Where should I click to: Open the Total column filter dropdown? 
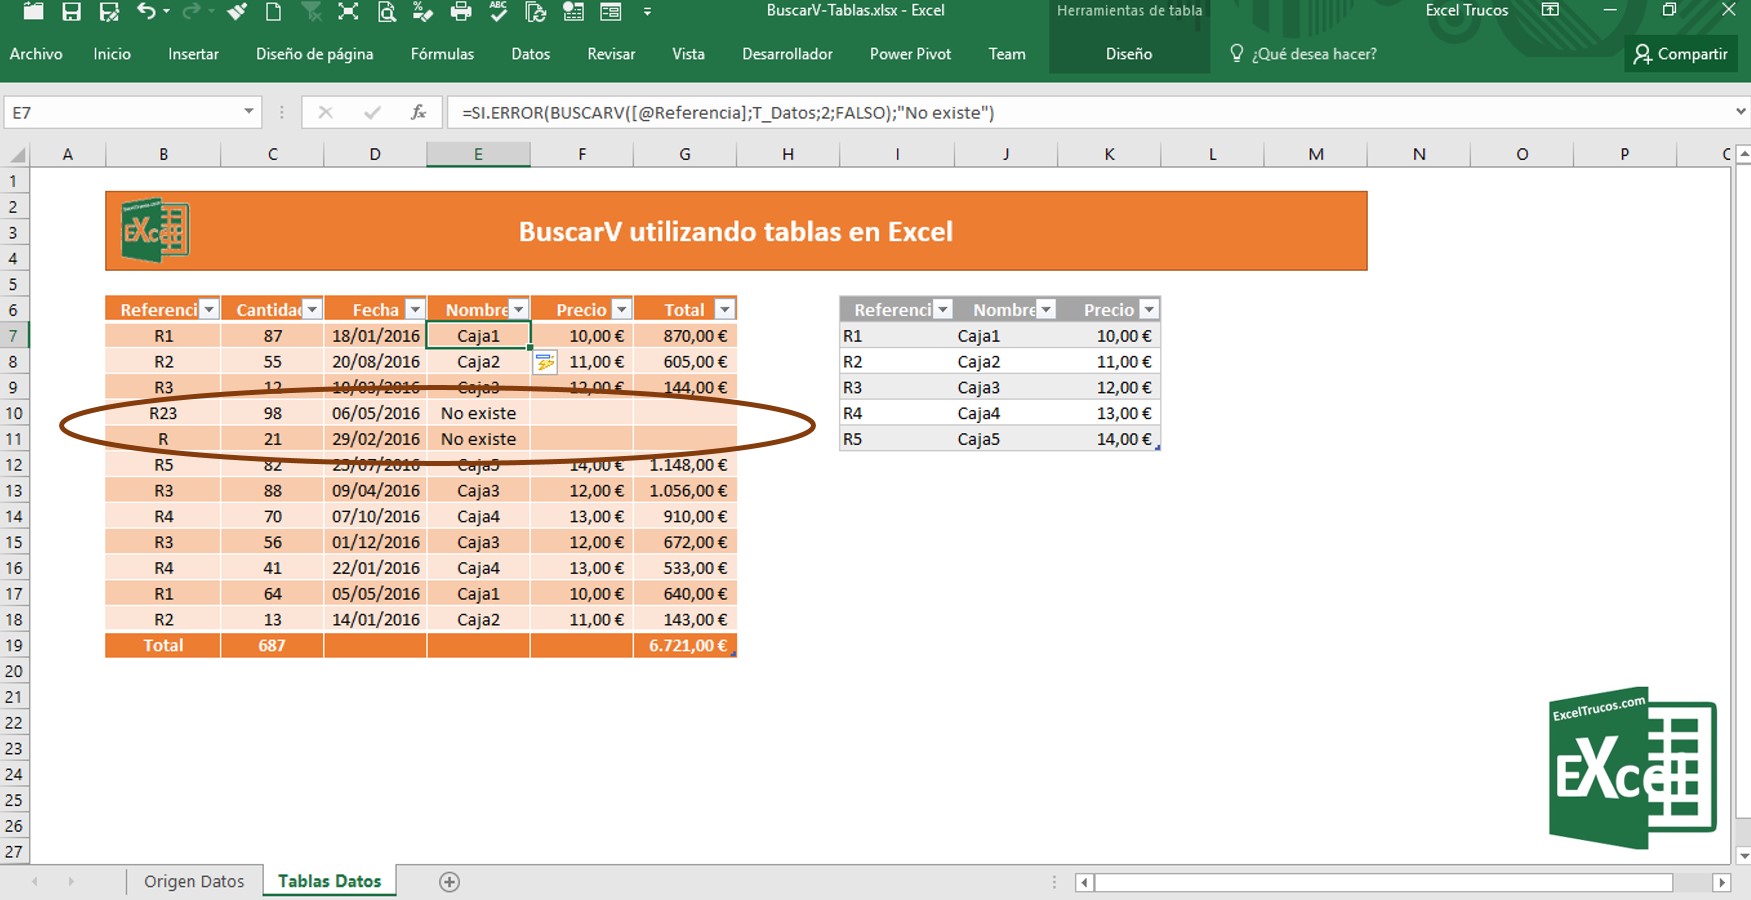pos(725,310)
